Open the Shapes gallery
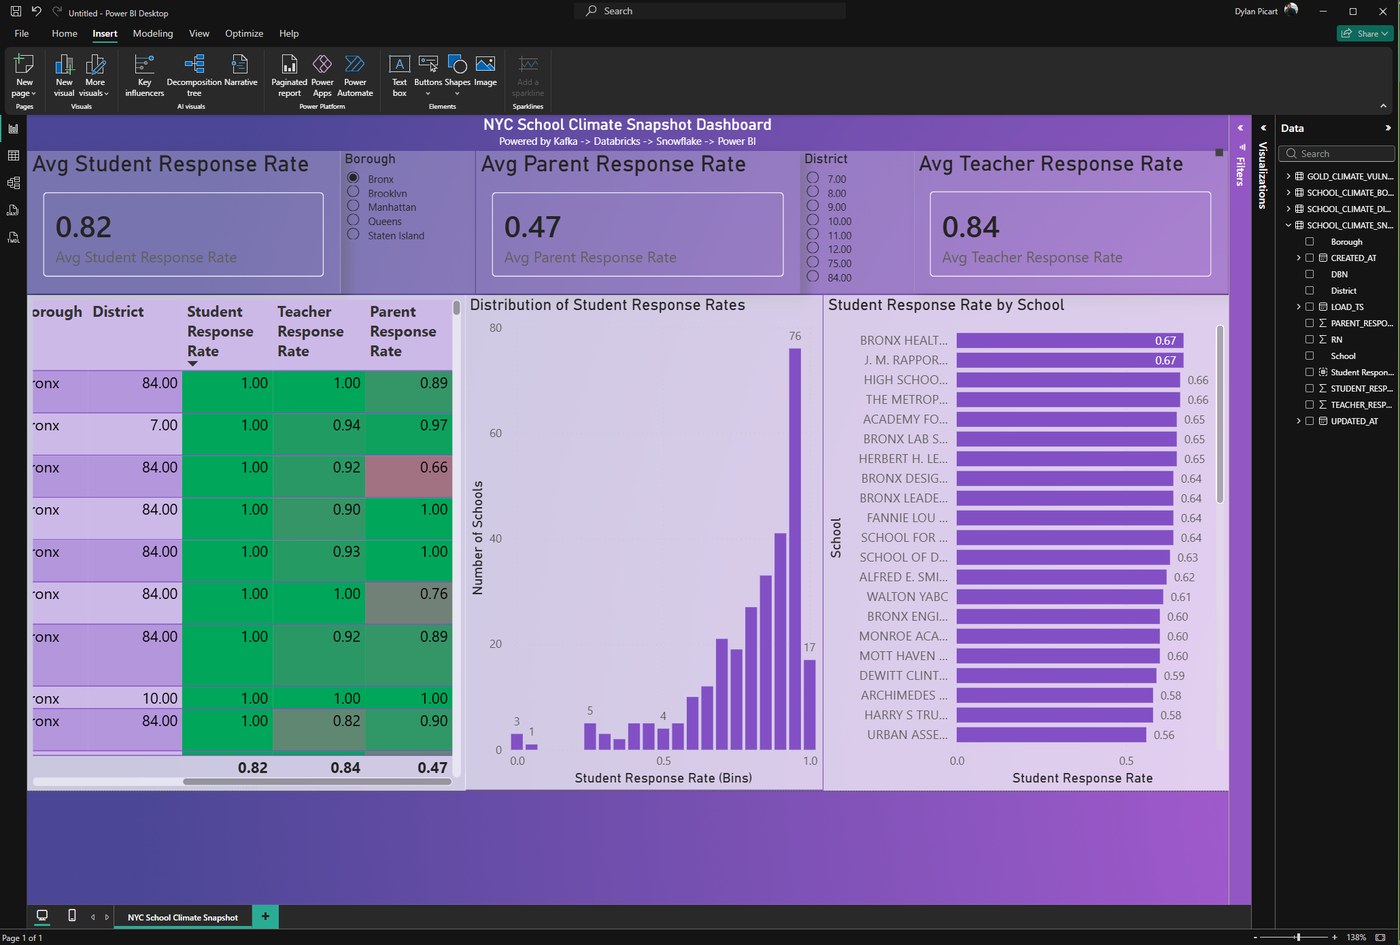 coord(457,76)
